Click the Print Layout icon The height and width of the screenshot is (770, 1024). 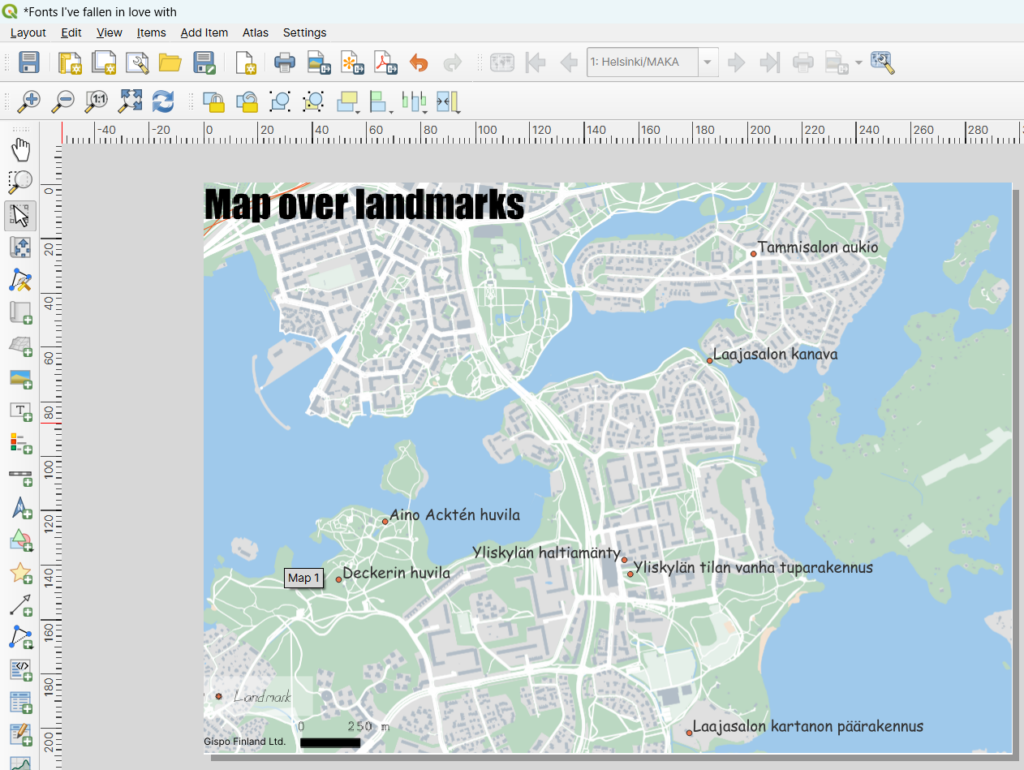pyautogui.click(x=285, y=63)
